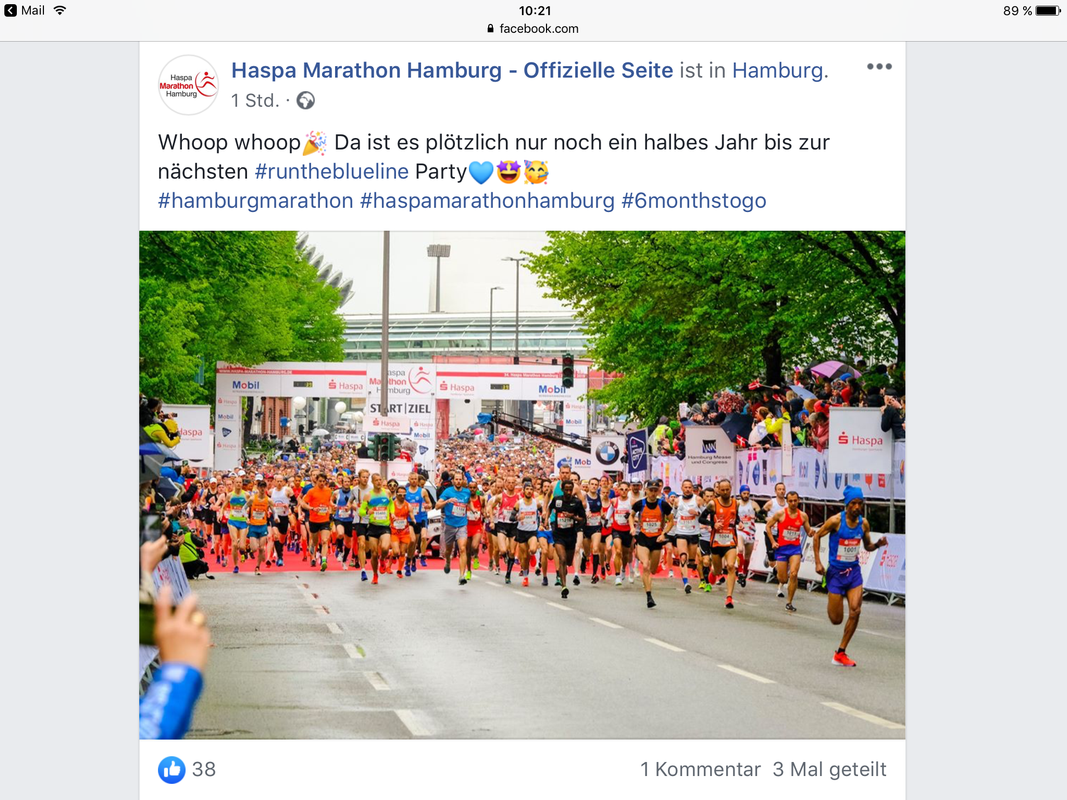The image size is (1067, 800).
Task: Tap the back-to-Mail arrow icon
Action: click(x=10, y=10)
